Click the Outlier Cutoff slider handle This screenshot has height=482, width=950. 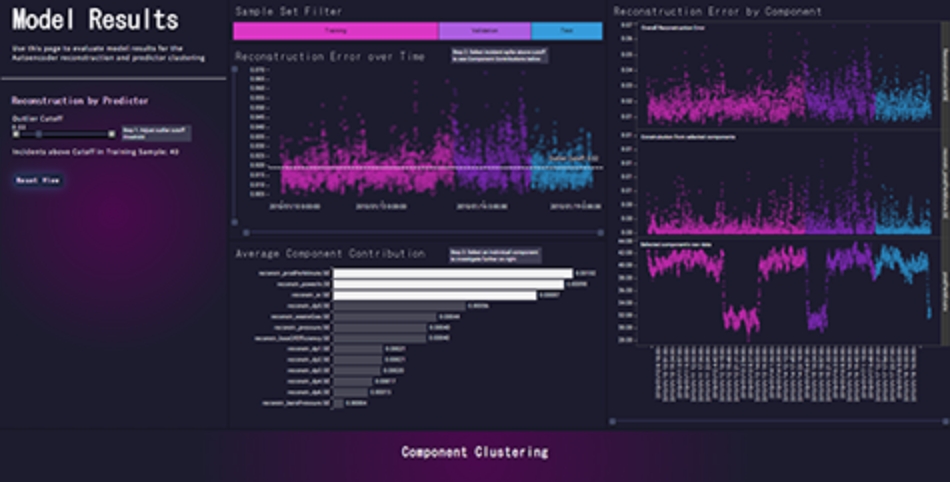39,134
